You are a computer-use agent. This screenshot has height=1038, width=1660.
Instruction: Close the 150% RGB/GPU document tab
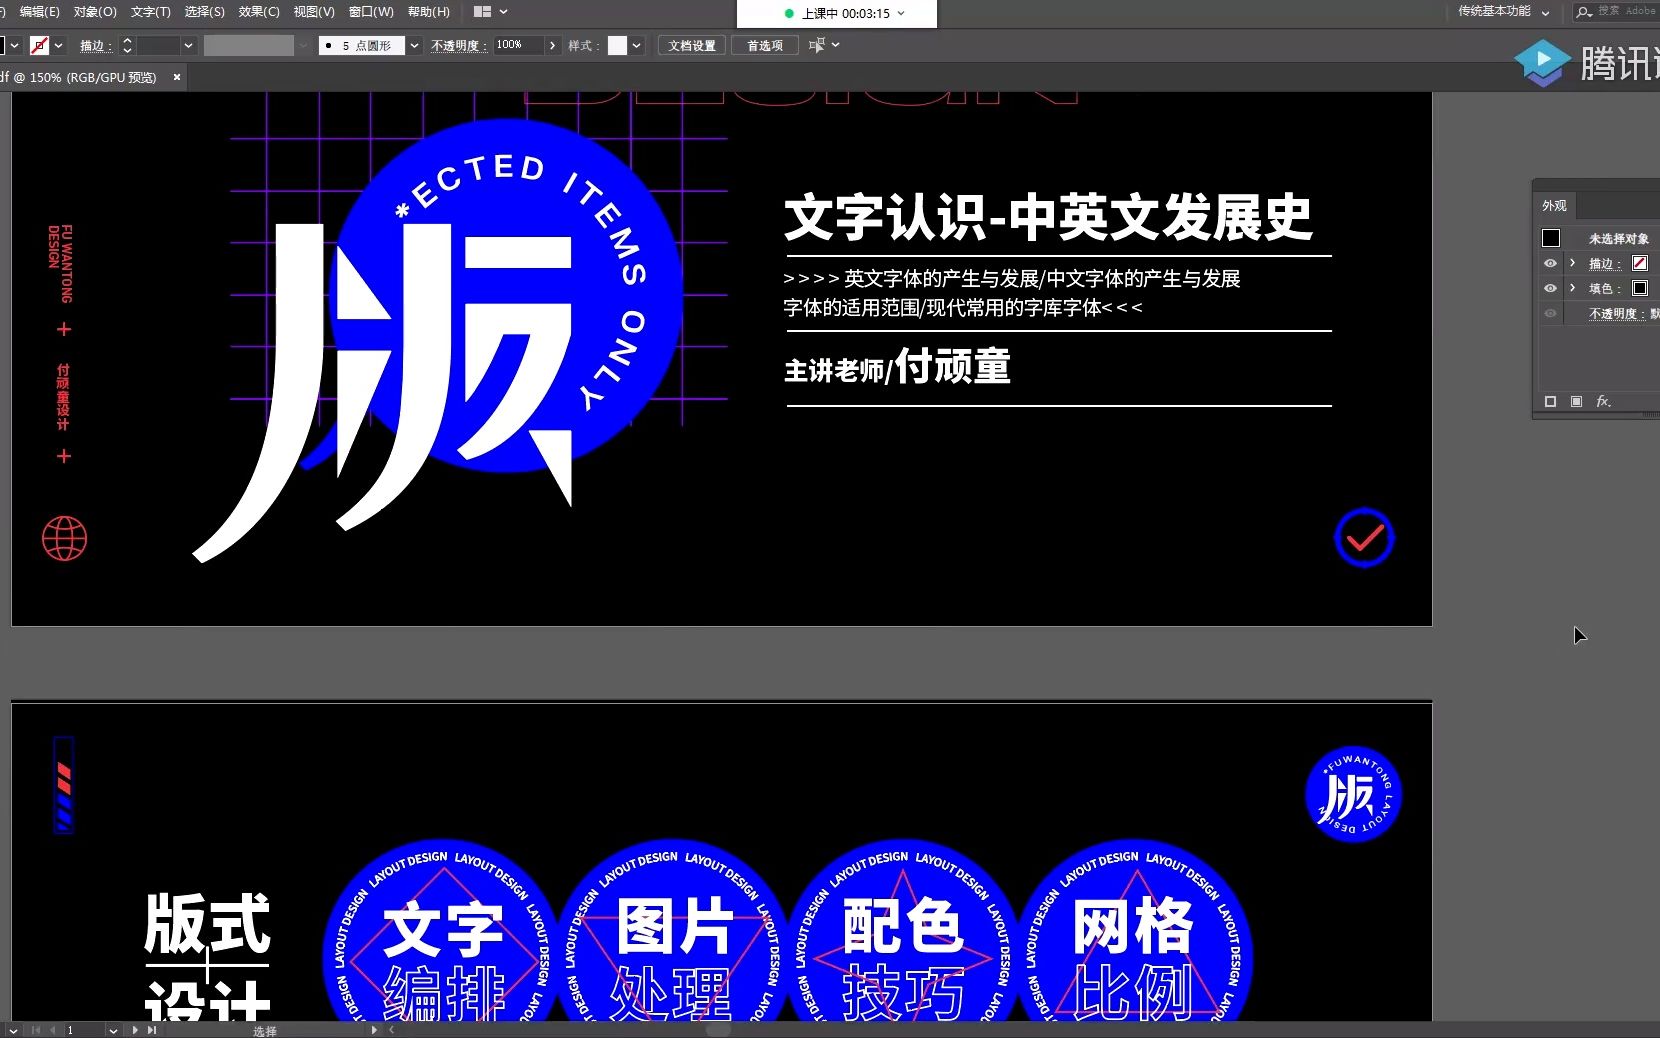point(177,77)
